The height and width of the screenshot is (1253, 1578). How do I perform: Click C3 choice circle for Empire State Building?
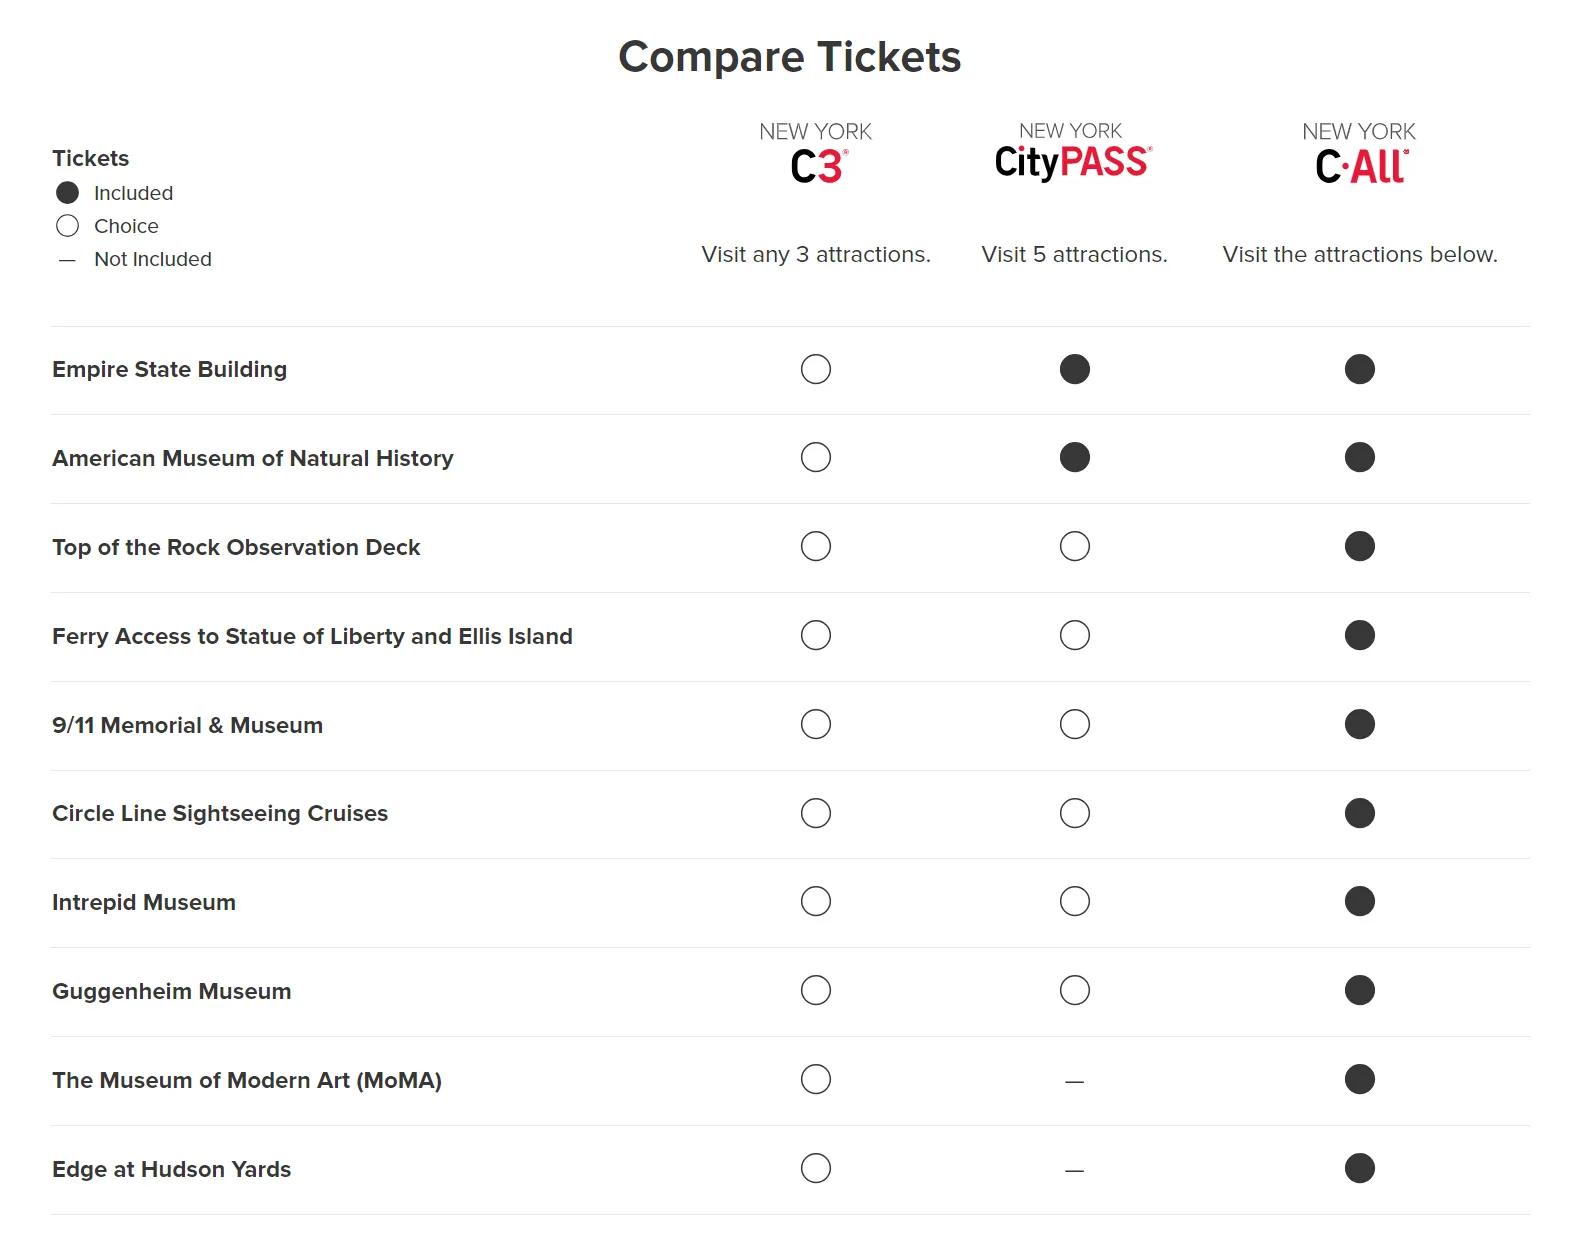click(x=816, y=369)
